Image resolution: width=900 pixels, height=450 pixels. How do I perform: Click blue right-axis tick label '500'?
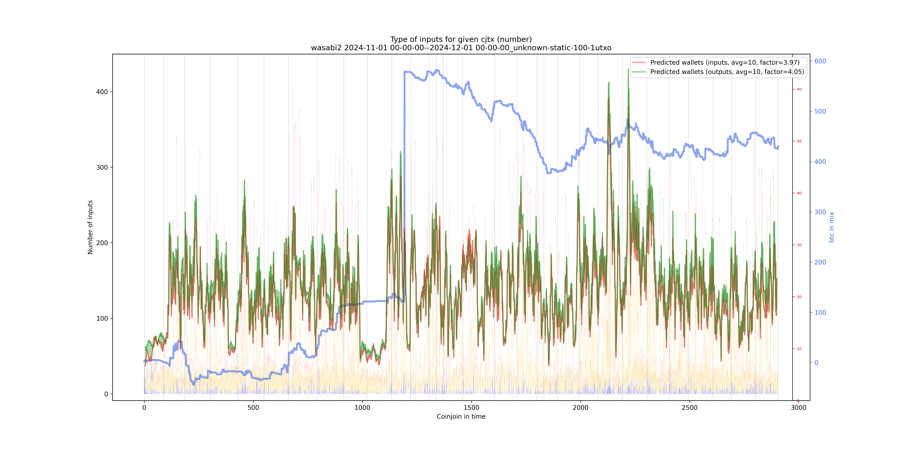click(820, 111)
